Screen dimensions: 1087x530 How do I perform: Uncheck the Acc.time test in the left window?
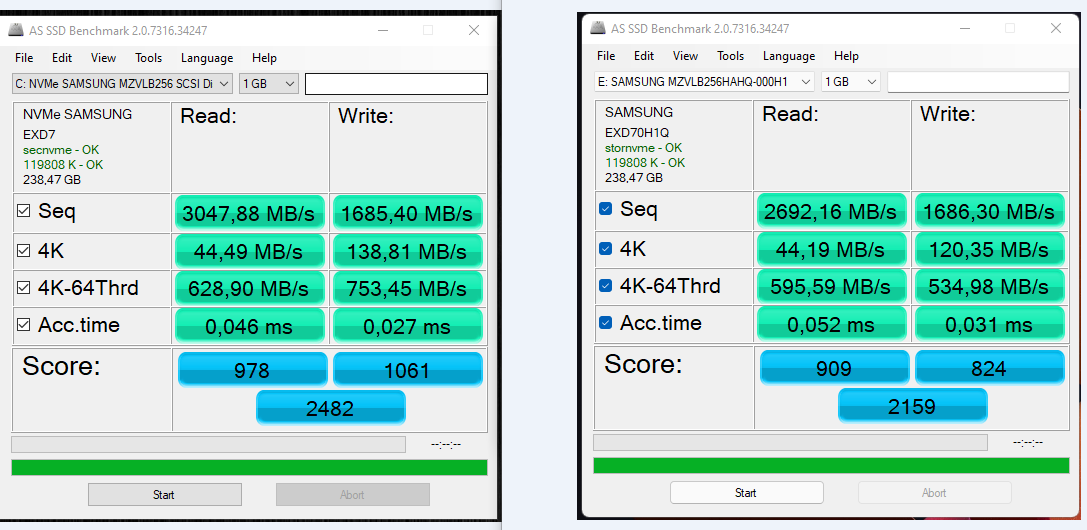coord(24,325)
